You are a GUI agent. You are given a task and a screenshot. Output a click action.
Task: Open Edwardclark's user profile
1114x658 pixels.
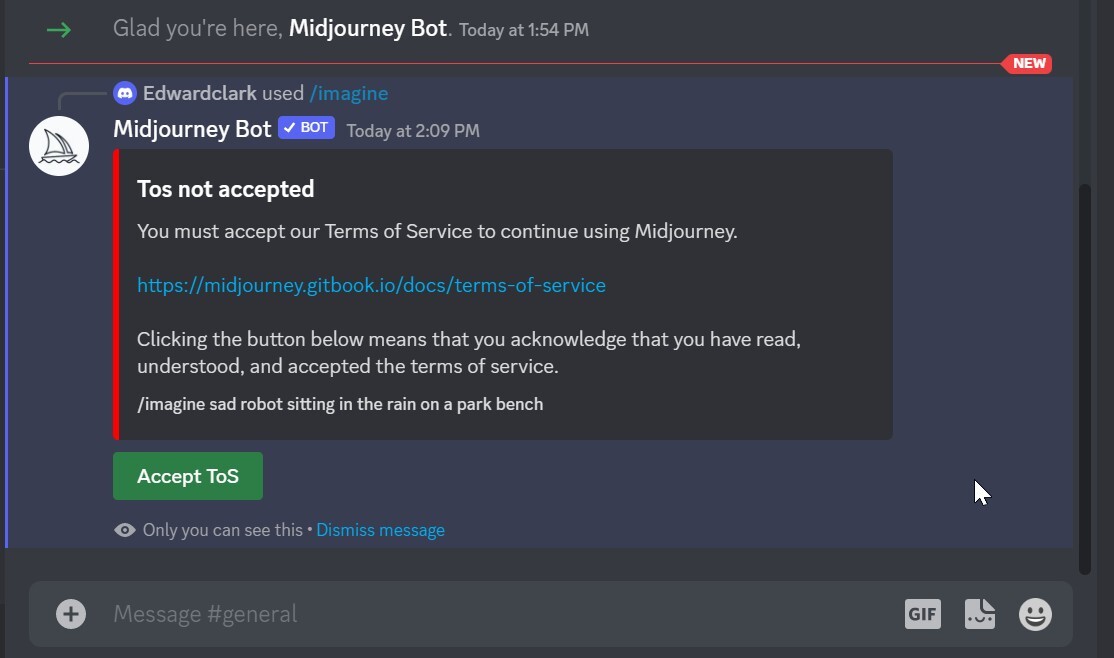pos(199,93)
